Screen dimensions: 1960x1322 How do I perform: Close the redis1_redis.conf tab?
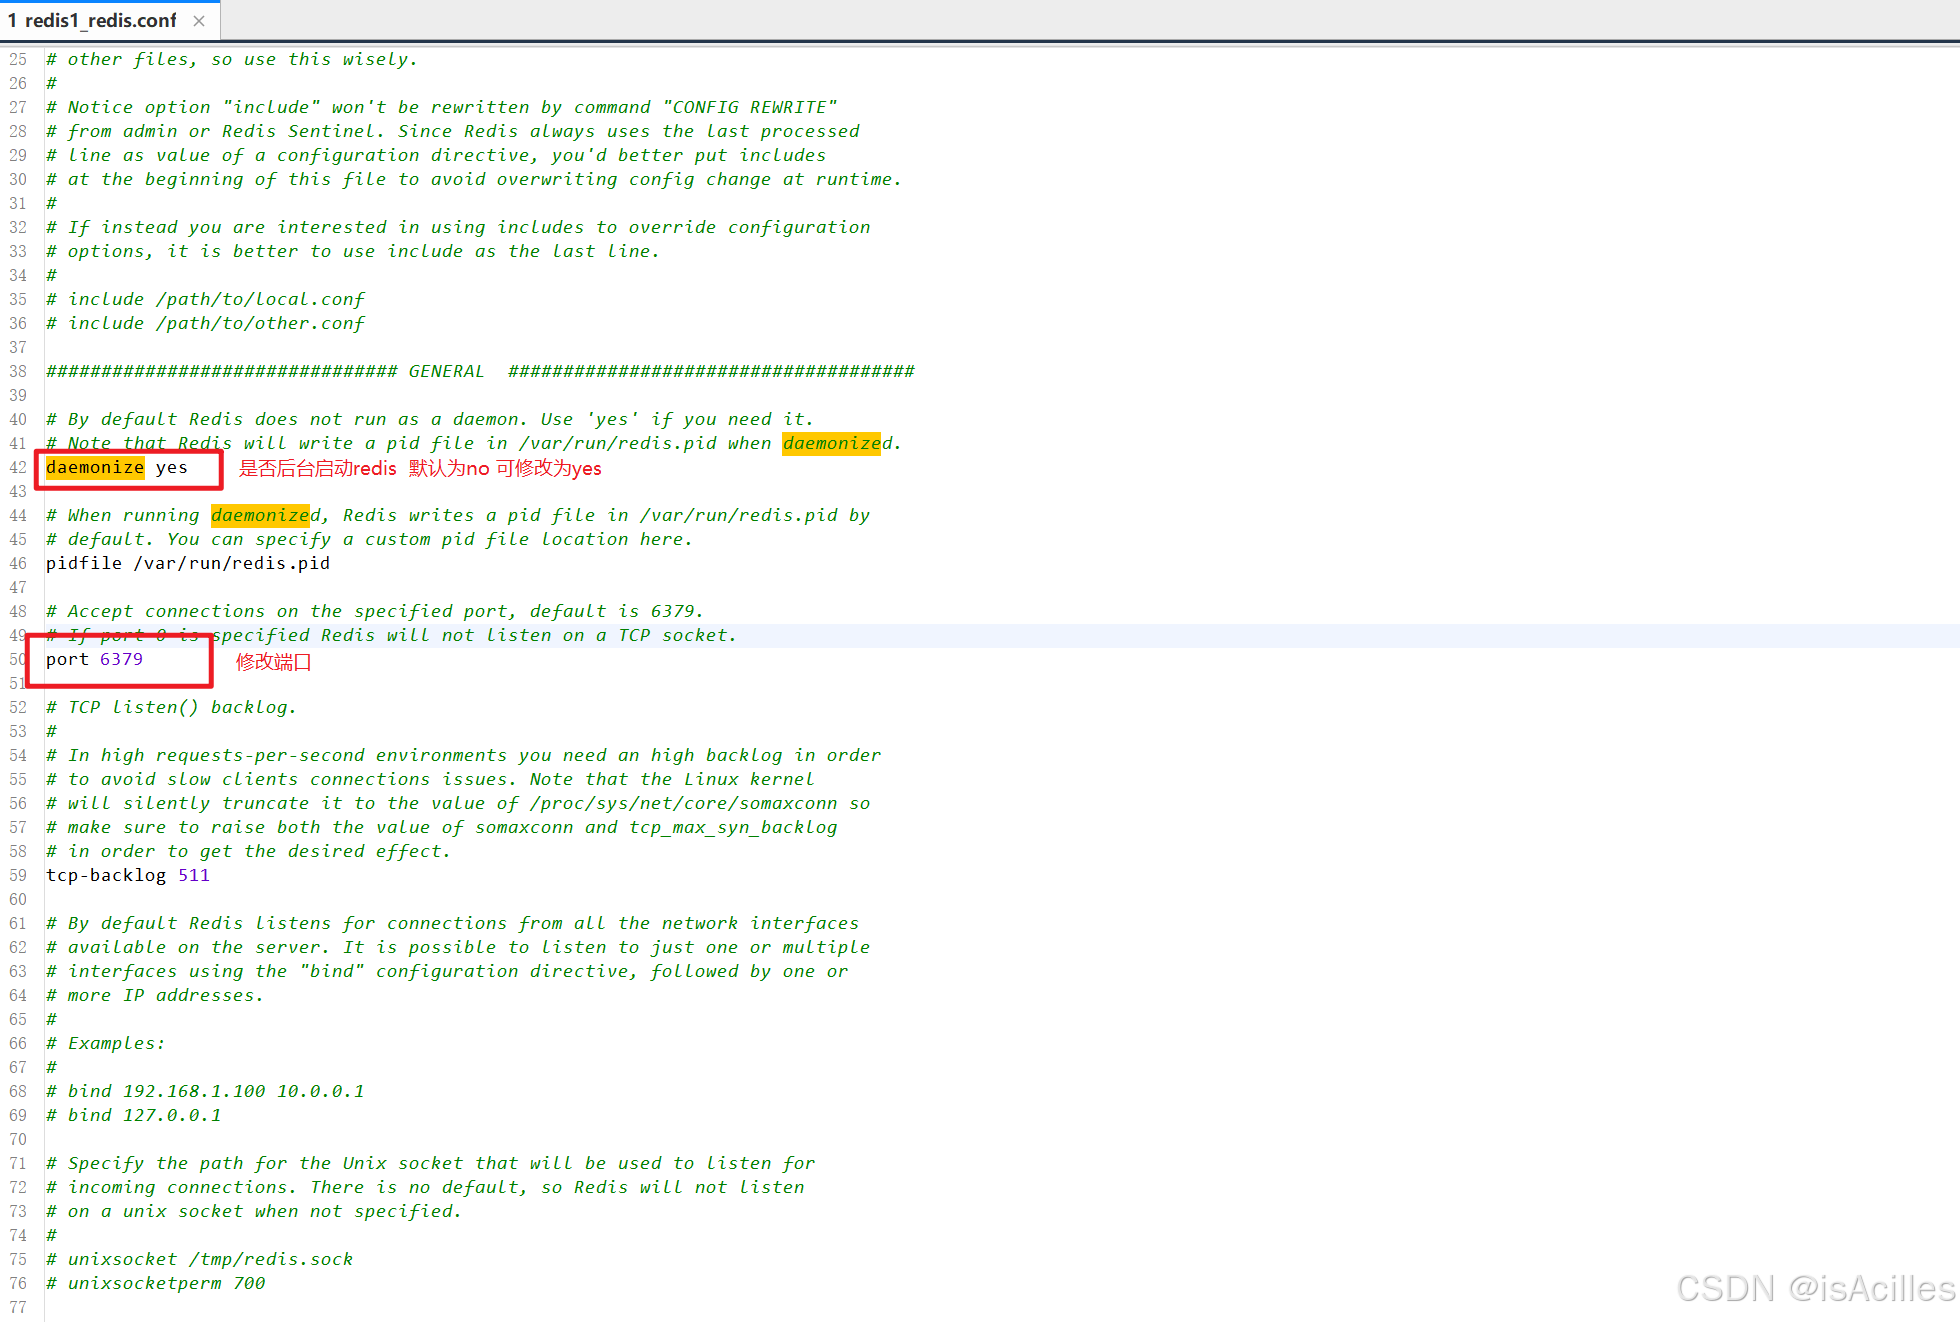click(x=199, y=21)
